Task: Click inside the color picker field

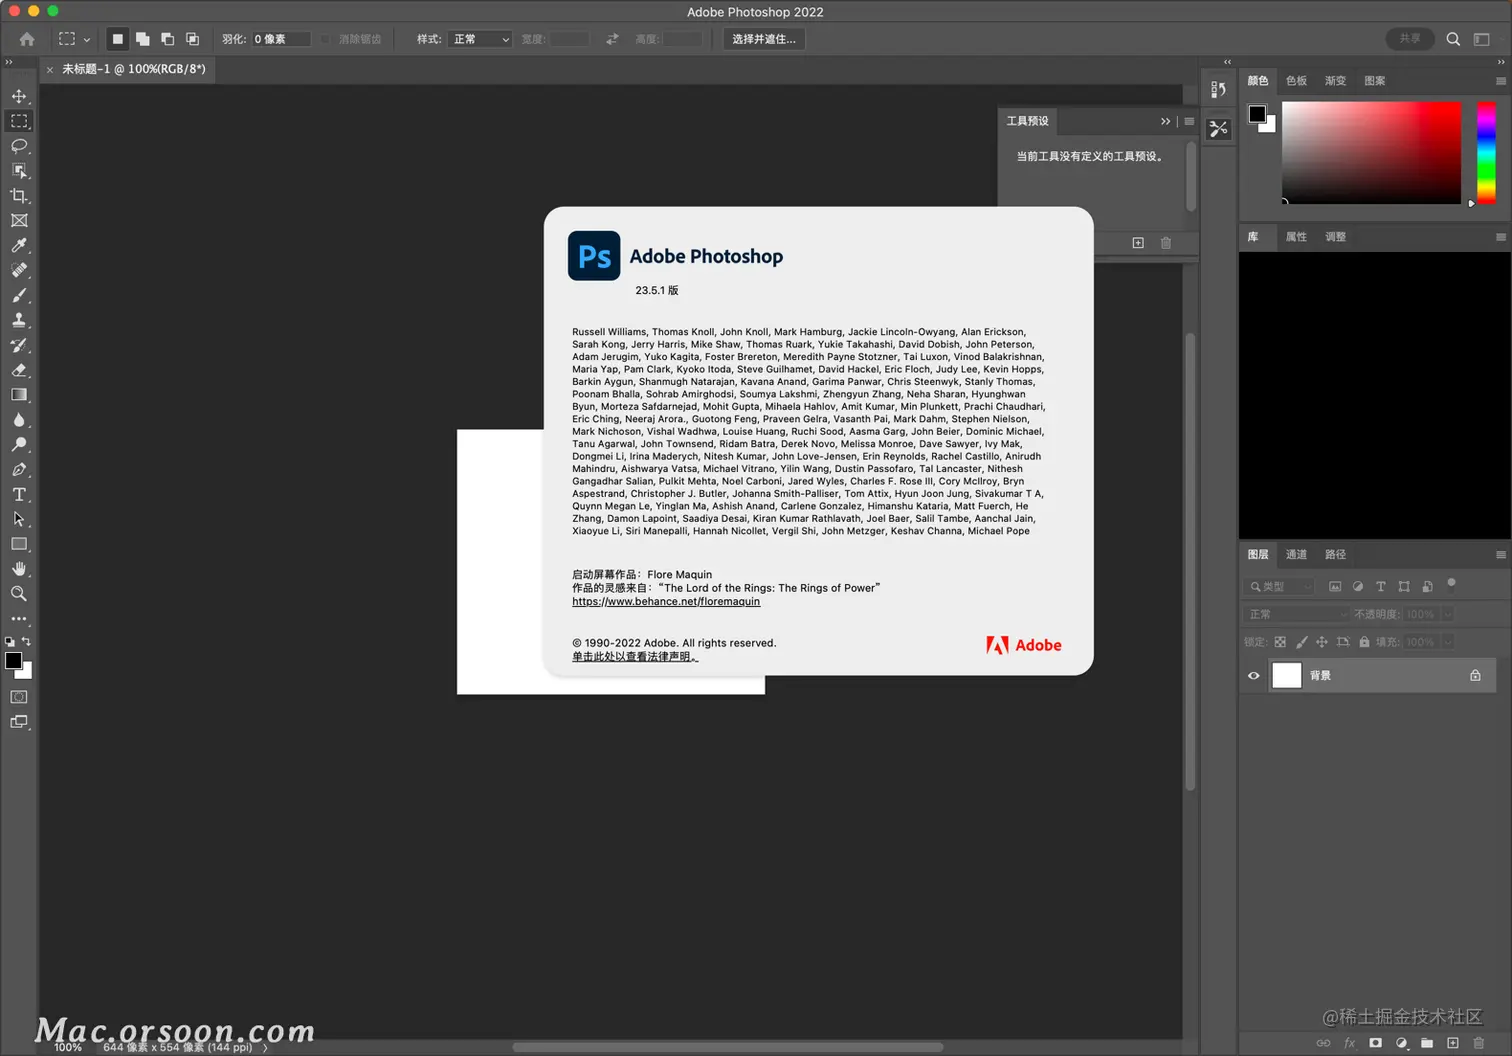Action: point(1371,153)
